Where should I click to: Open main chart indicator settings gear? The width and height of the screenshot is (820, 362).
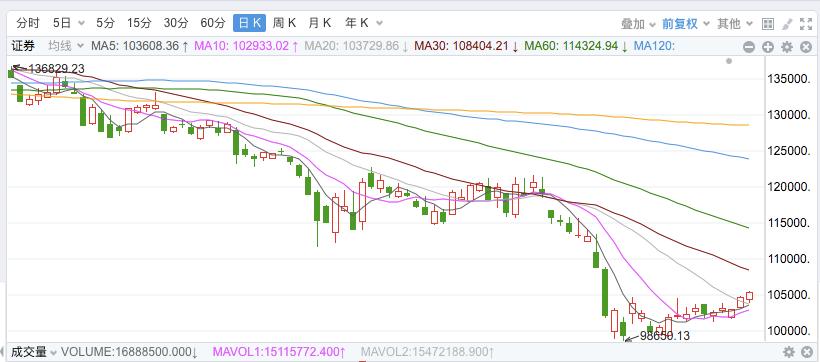coord(787,47)
